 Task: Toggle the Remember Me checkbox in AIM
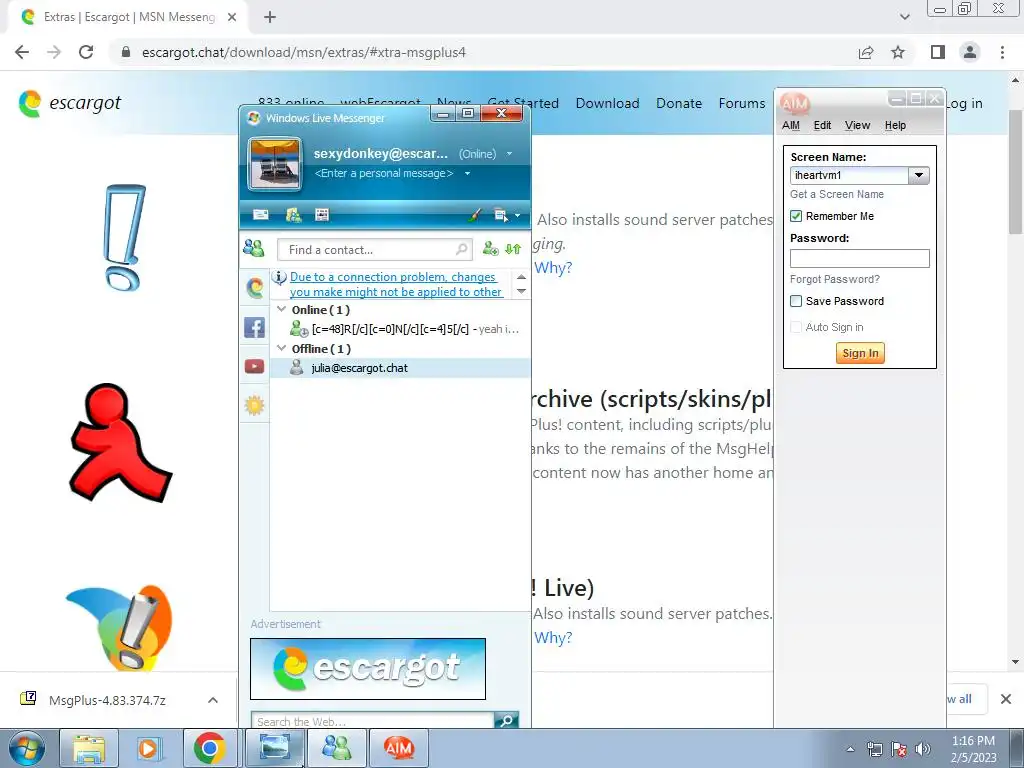pyautogui.click(x=796, y=216)
